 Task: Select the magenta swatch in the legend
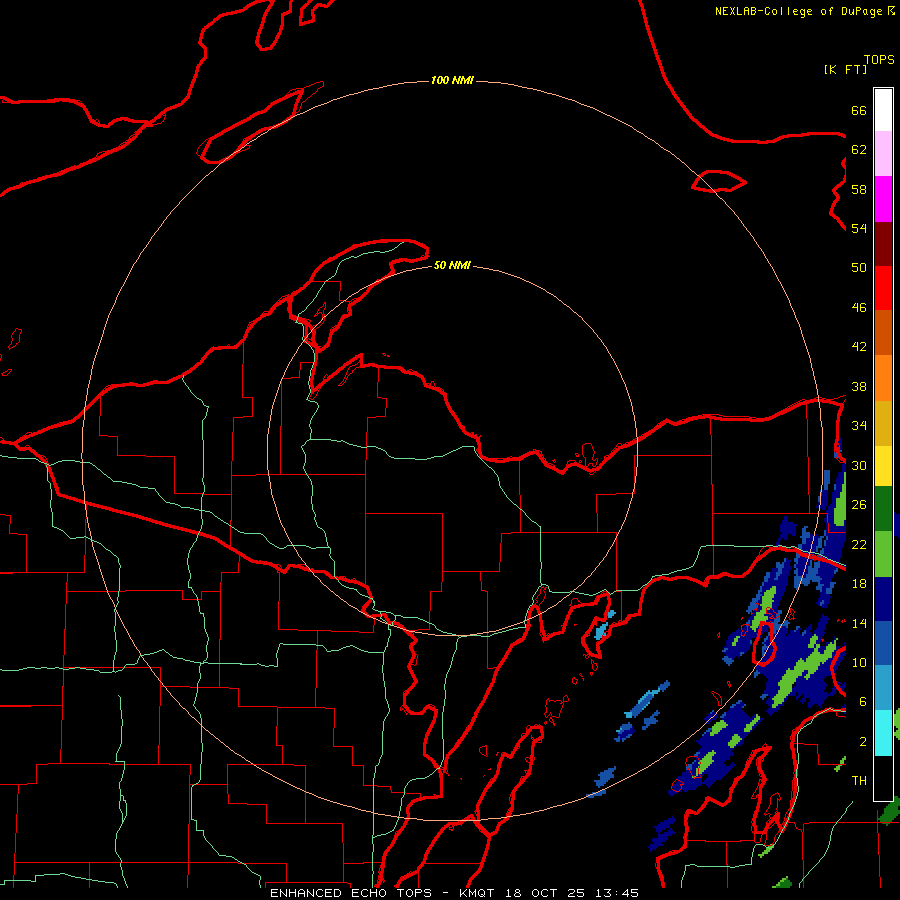[883, 199]
